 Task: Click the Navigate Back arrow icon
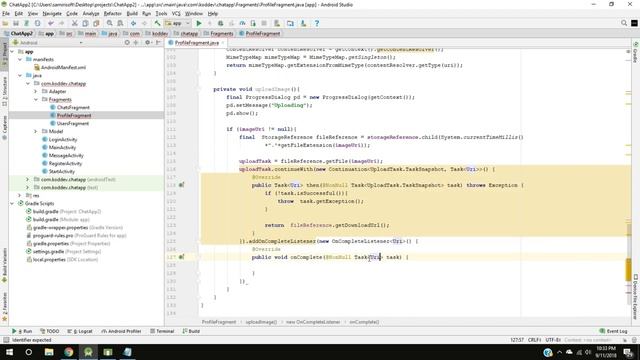click(x=133, y=23)
